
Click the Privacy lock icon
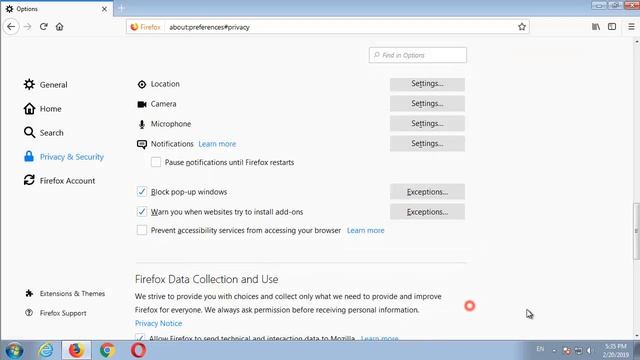click(x=29, y=156)
